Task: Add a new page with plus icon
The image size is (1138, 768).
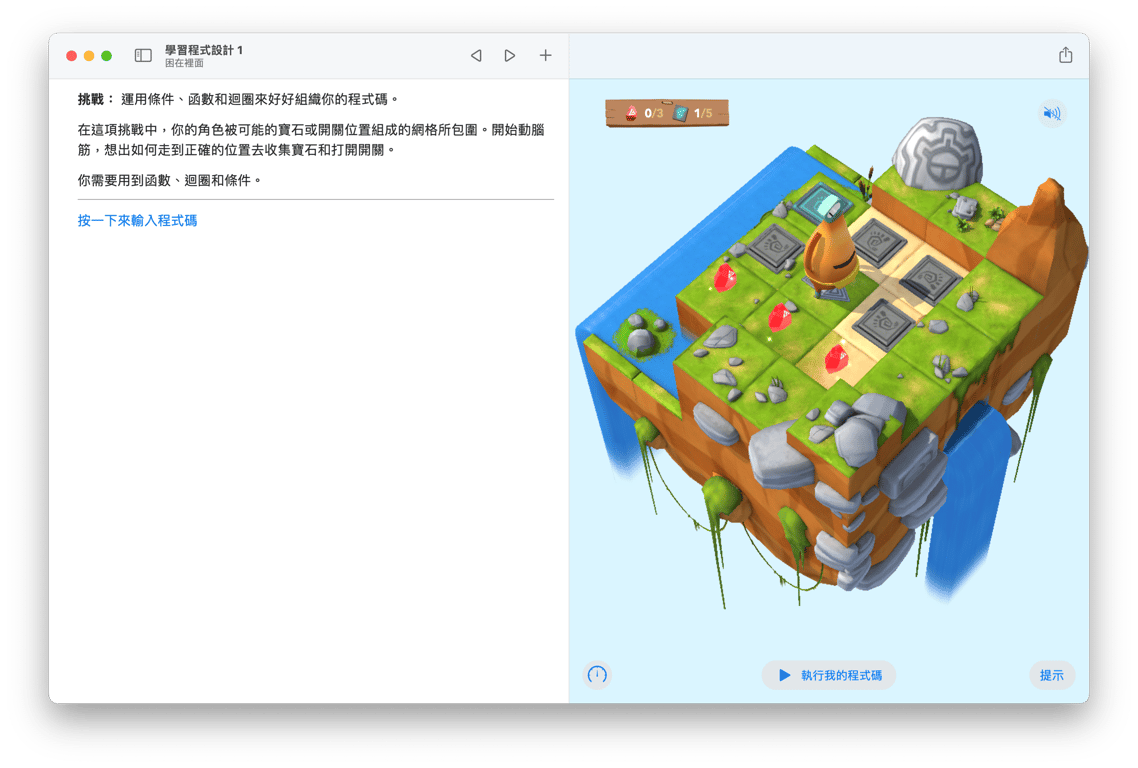Action: pyautogui.click(x=545, y=55)
